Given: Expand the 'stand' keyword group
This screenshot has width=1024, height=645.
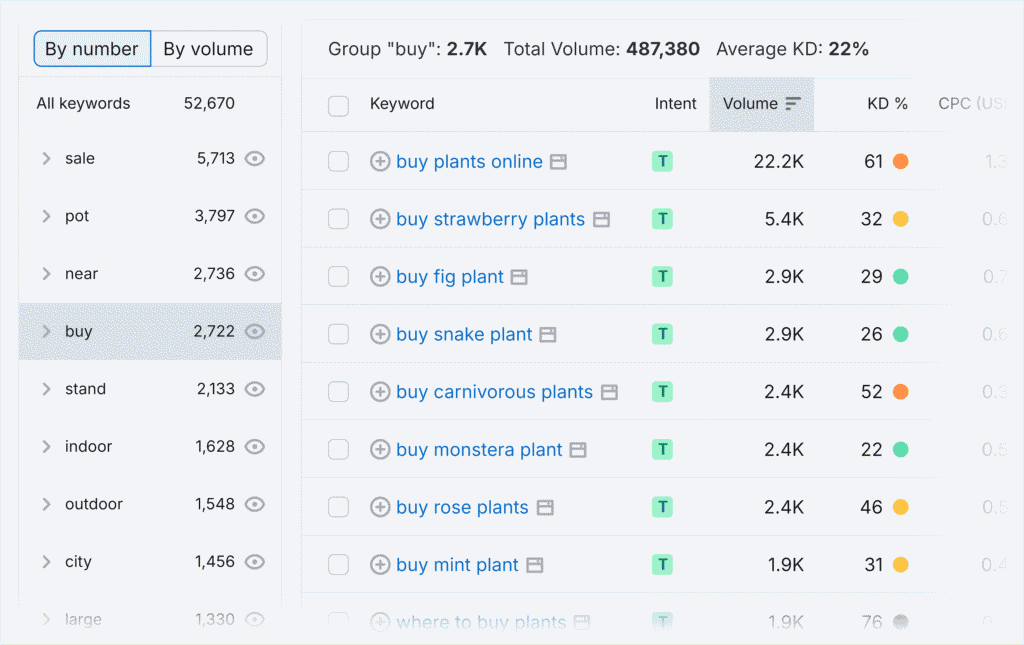Looking at the screenshot, I should [x=46, y=389].
